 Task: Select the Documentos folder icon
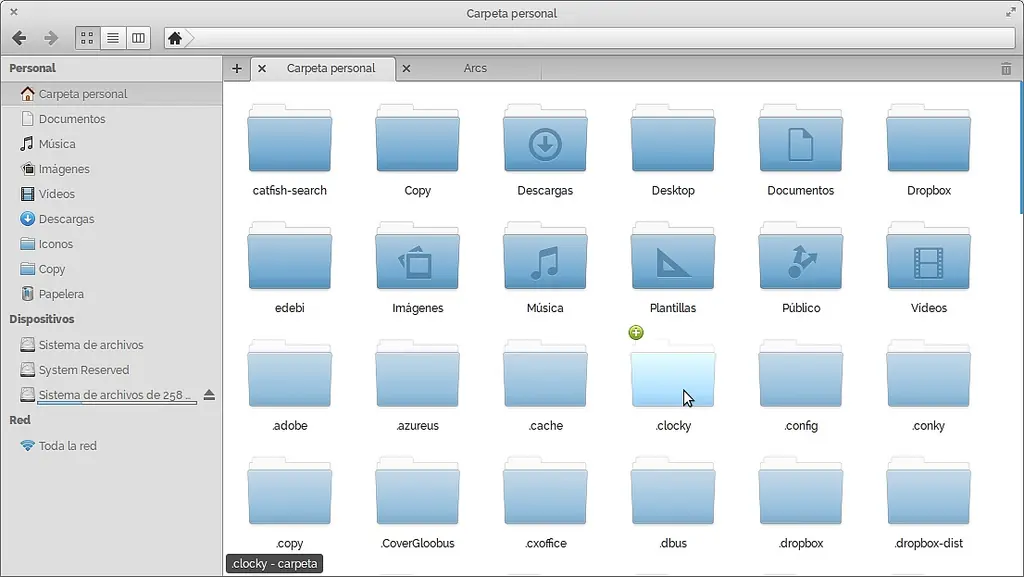pyautogui.click(x=801, y=138)
